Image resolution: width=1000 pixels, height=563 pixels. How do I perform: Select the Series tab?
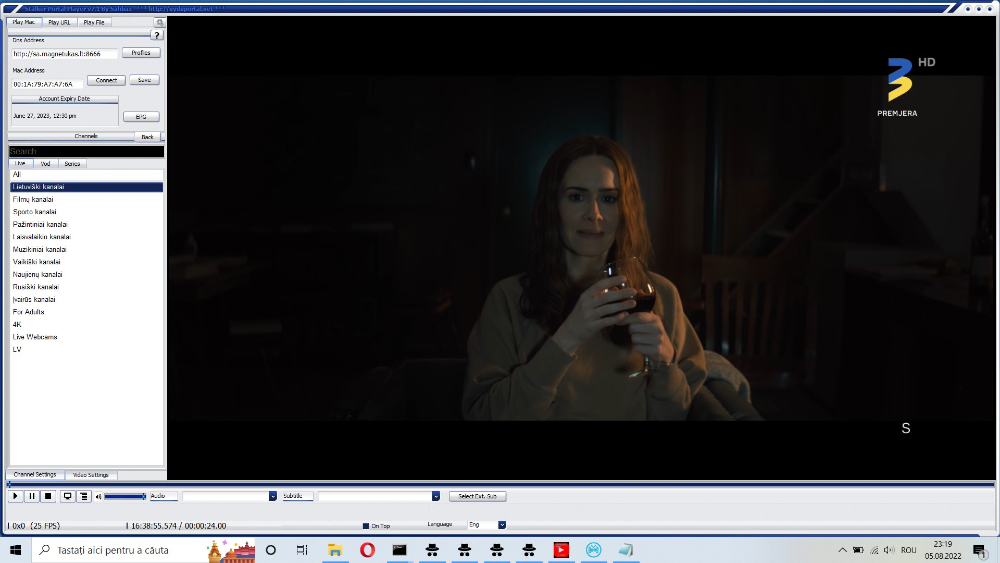point(72,164)
